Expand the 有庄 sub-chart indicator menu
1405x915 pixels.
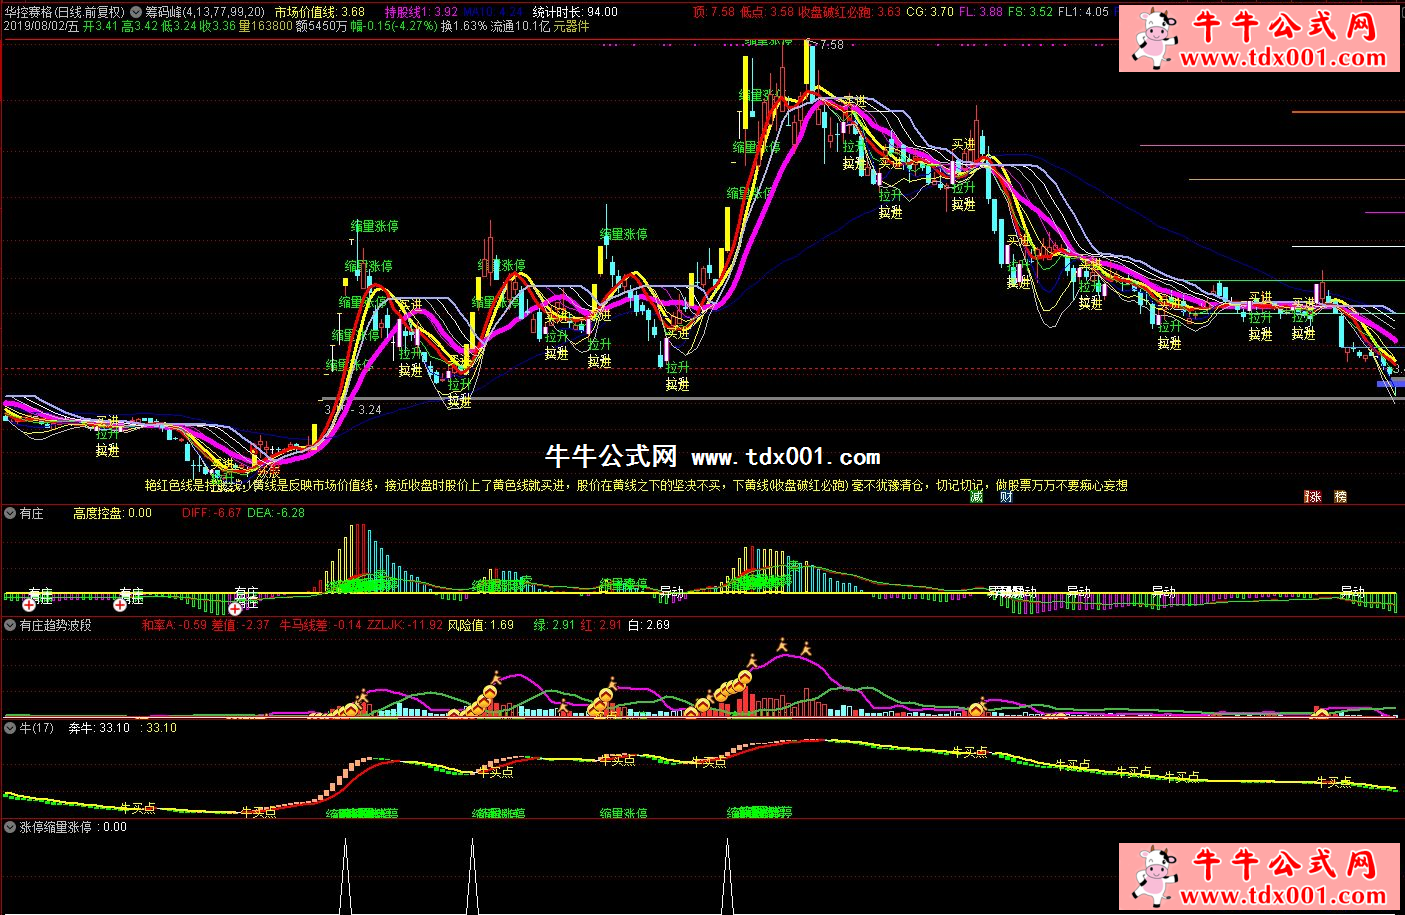10,513
